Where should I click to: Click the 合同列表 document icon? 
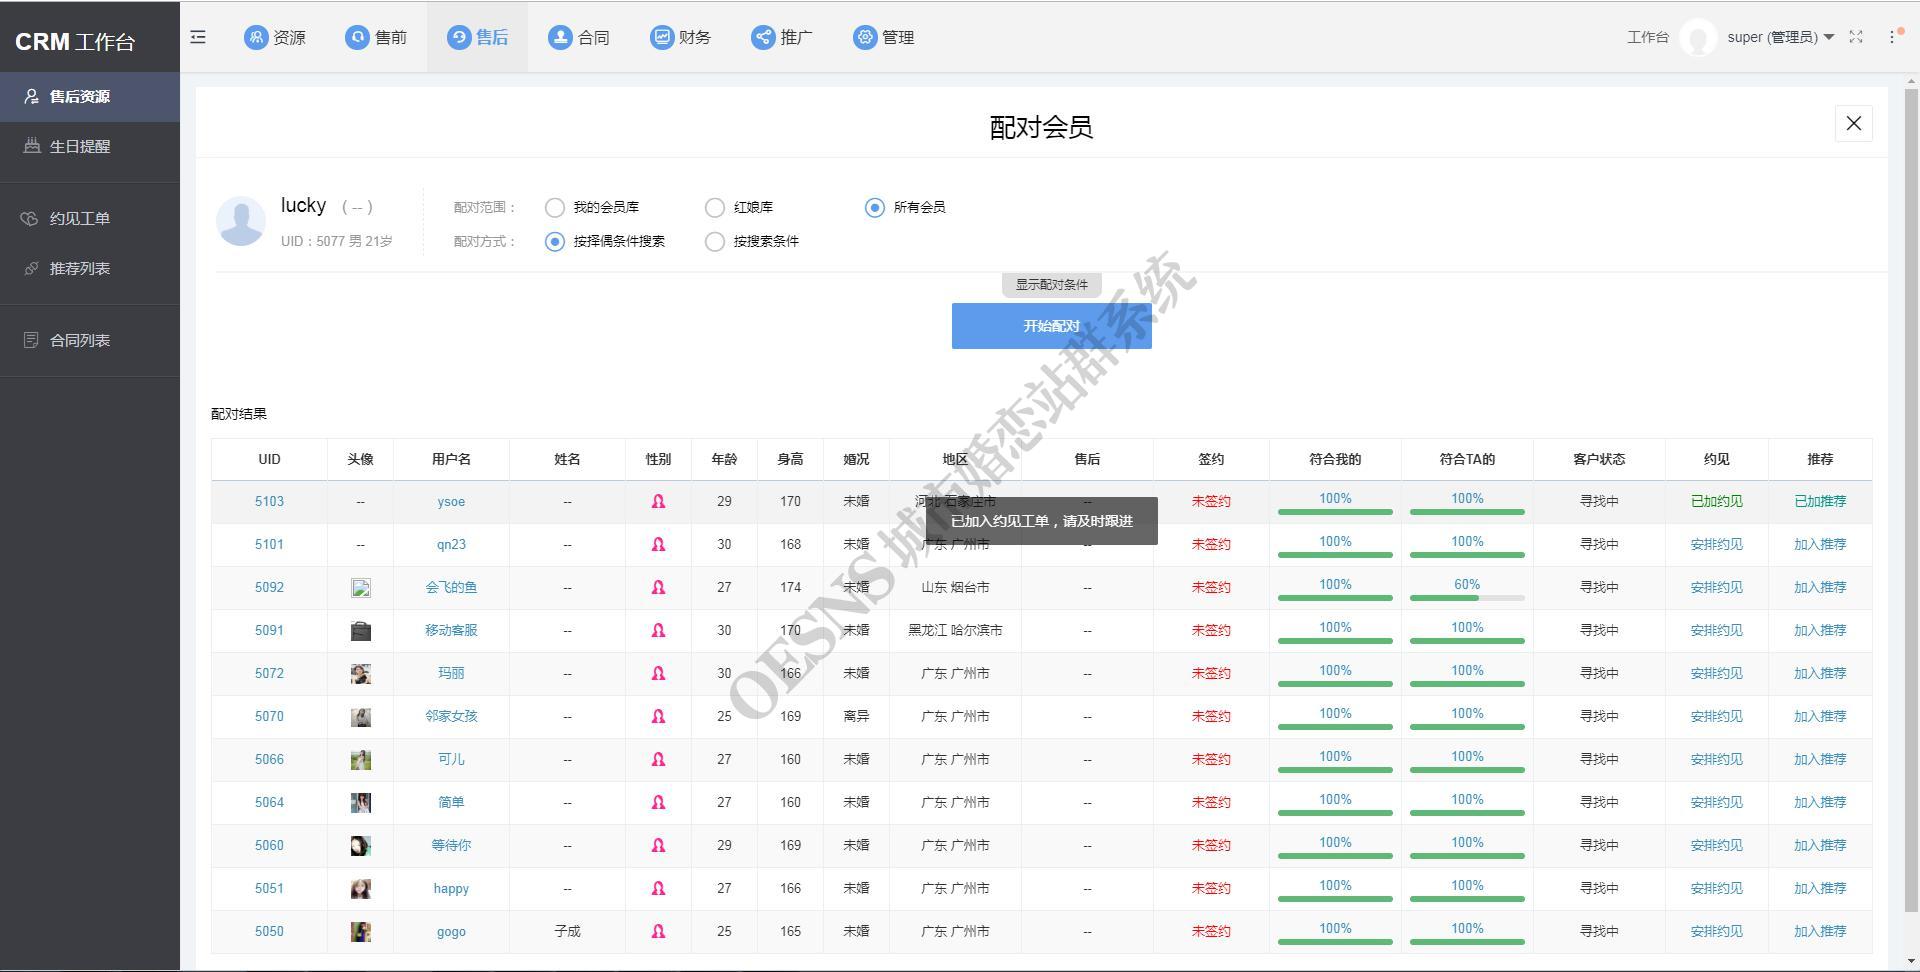[x=31, y=340]
